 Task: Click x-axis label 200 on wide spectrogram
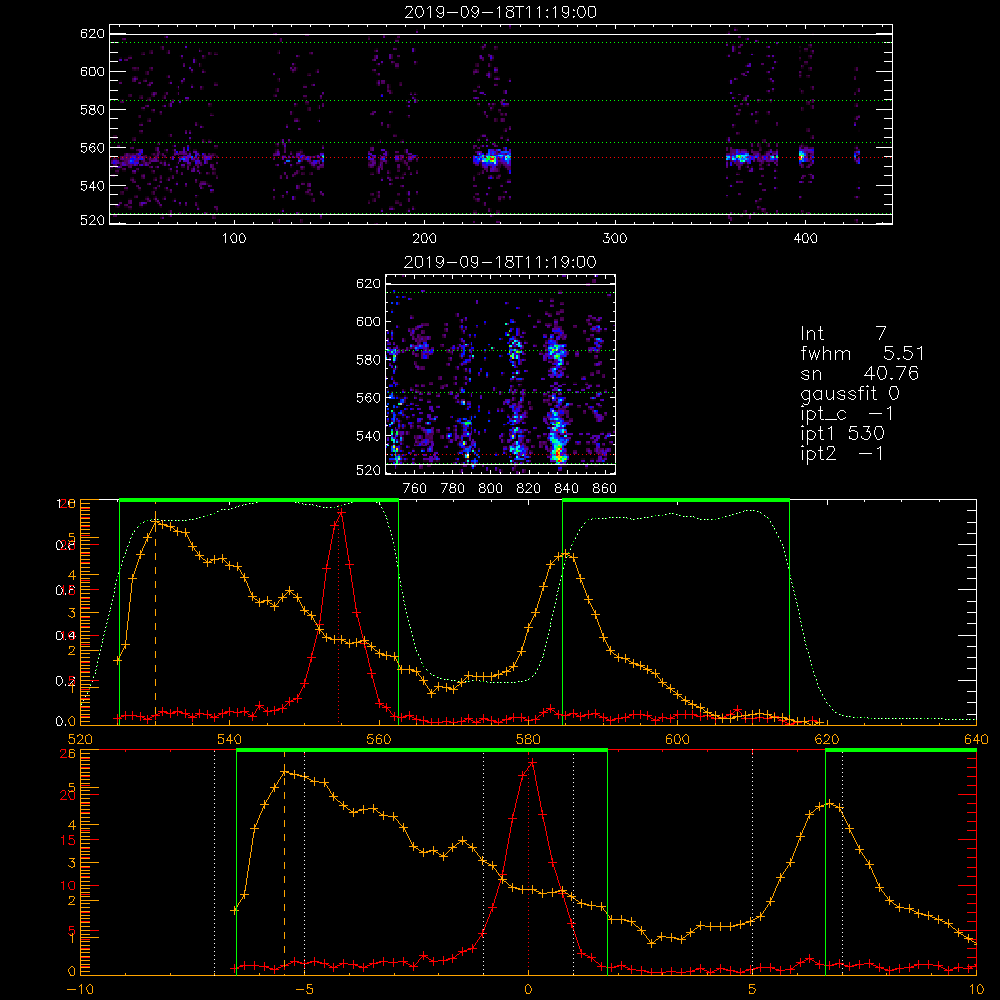425,239
